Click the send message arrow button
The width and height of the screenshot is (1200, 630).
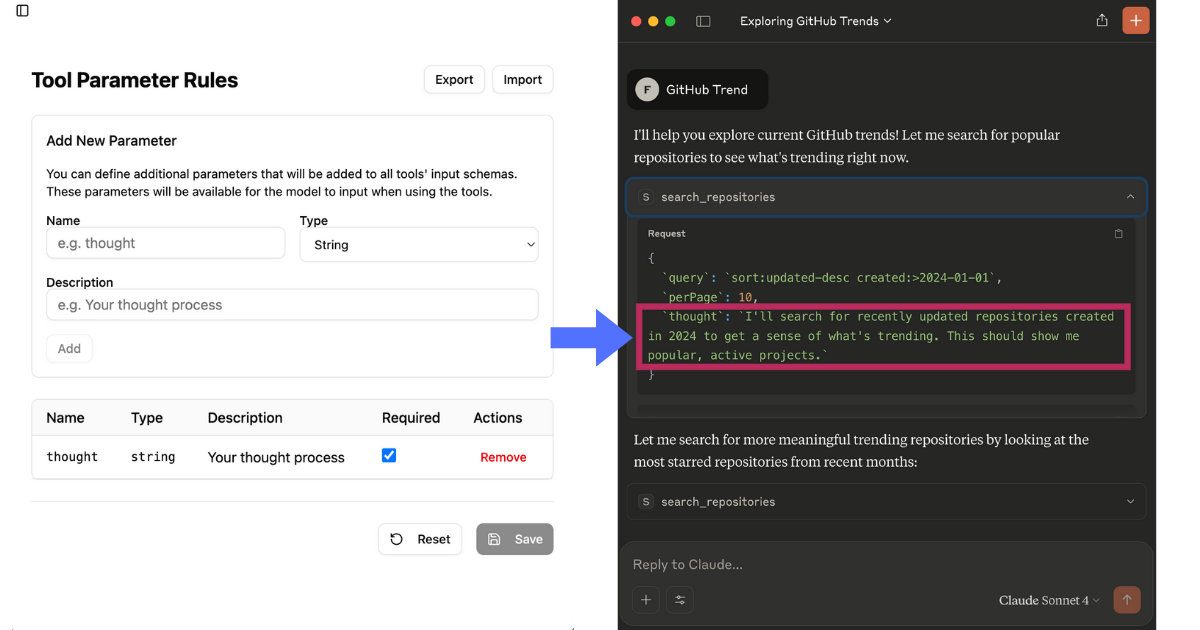click(x=1127, y=600)
